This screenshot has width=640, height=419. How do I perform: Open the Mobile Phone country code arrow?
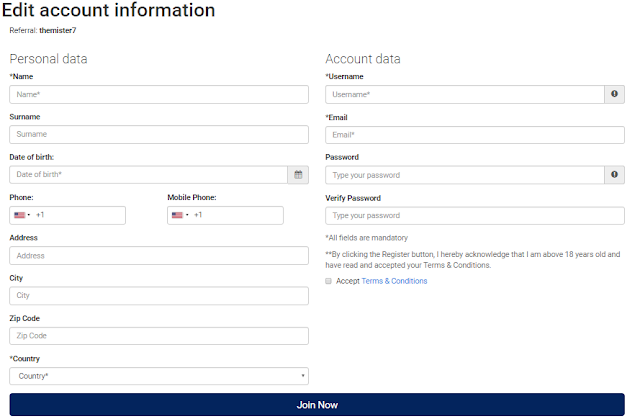187,215
